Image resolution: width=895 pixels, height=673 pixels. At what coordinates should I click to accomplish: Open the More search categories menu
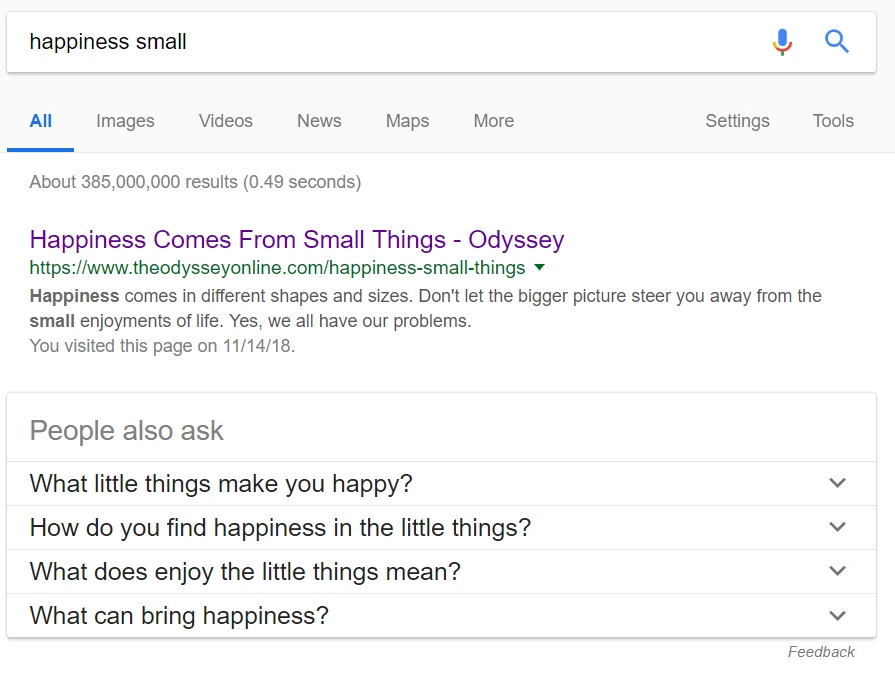tap(494, 121)
